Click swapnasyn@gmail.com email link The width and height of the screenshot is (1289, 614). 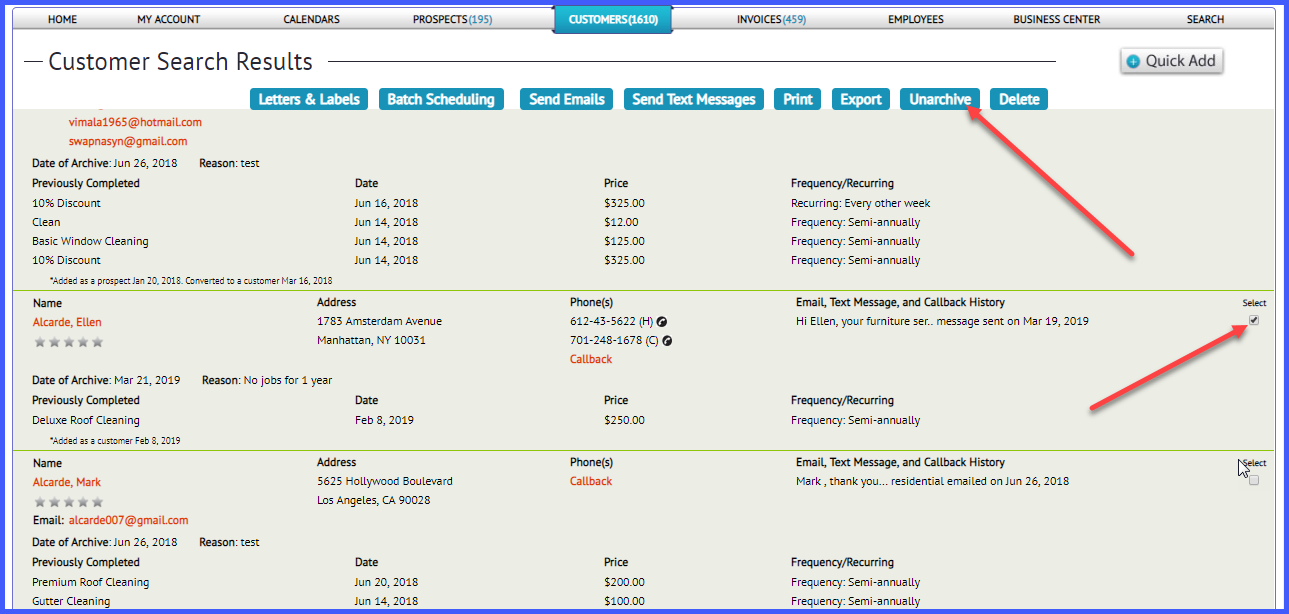(x=128, y=141)
